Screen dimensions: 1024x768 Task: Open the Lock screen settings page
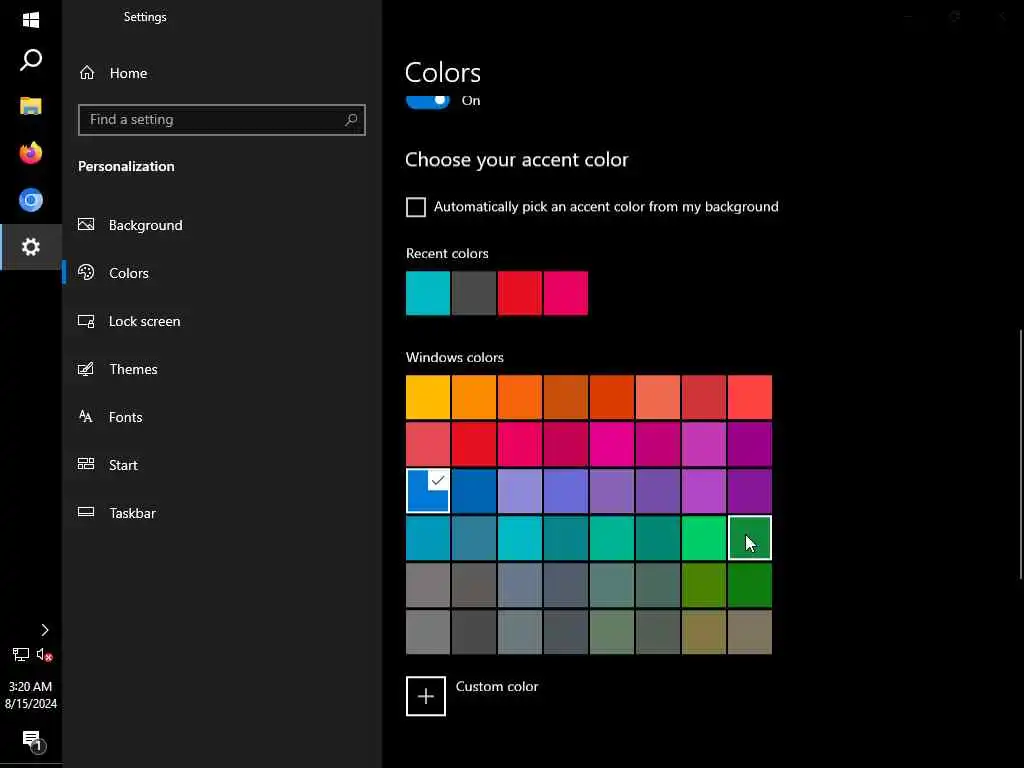[x=144, y=321]
